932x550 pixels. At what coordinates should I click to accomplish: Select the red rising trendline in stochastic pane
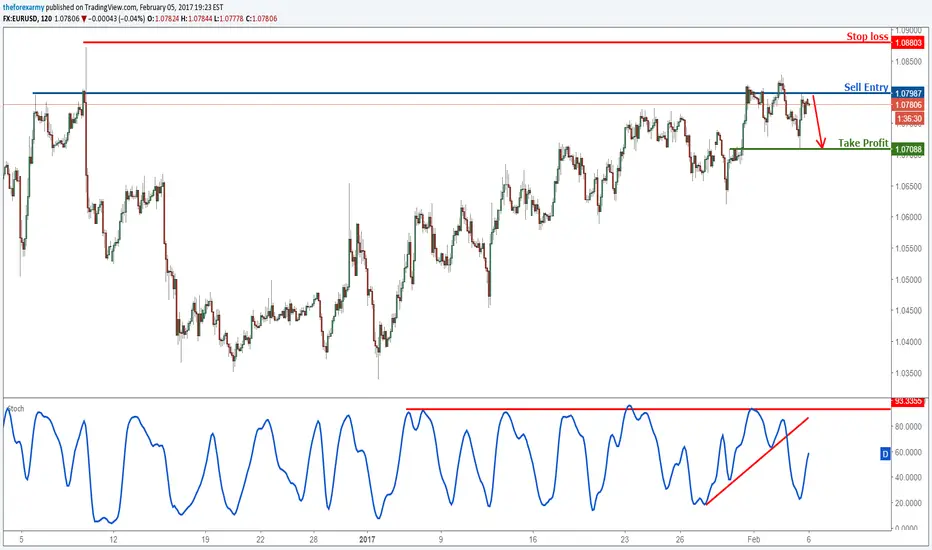[757, 461]
